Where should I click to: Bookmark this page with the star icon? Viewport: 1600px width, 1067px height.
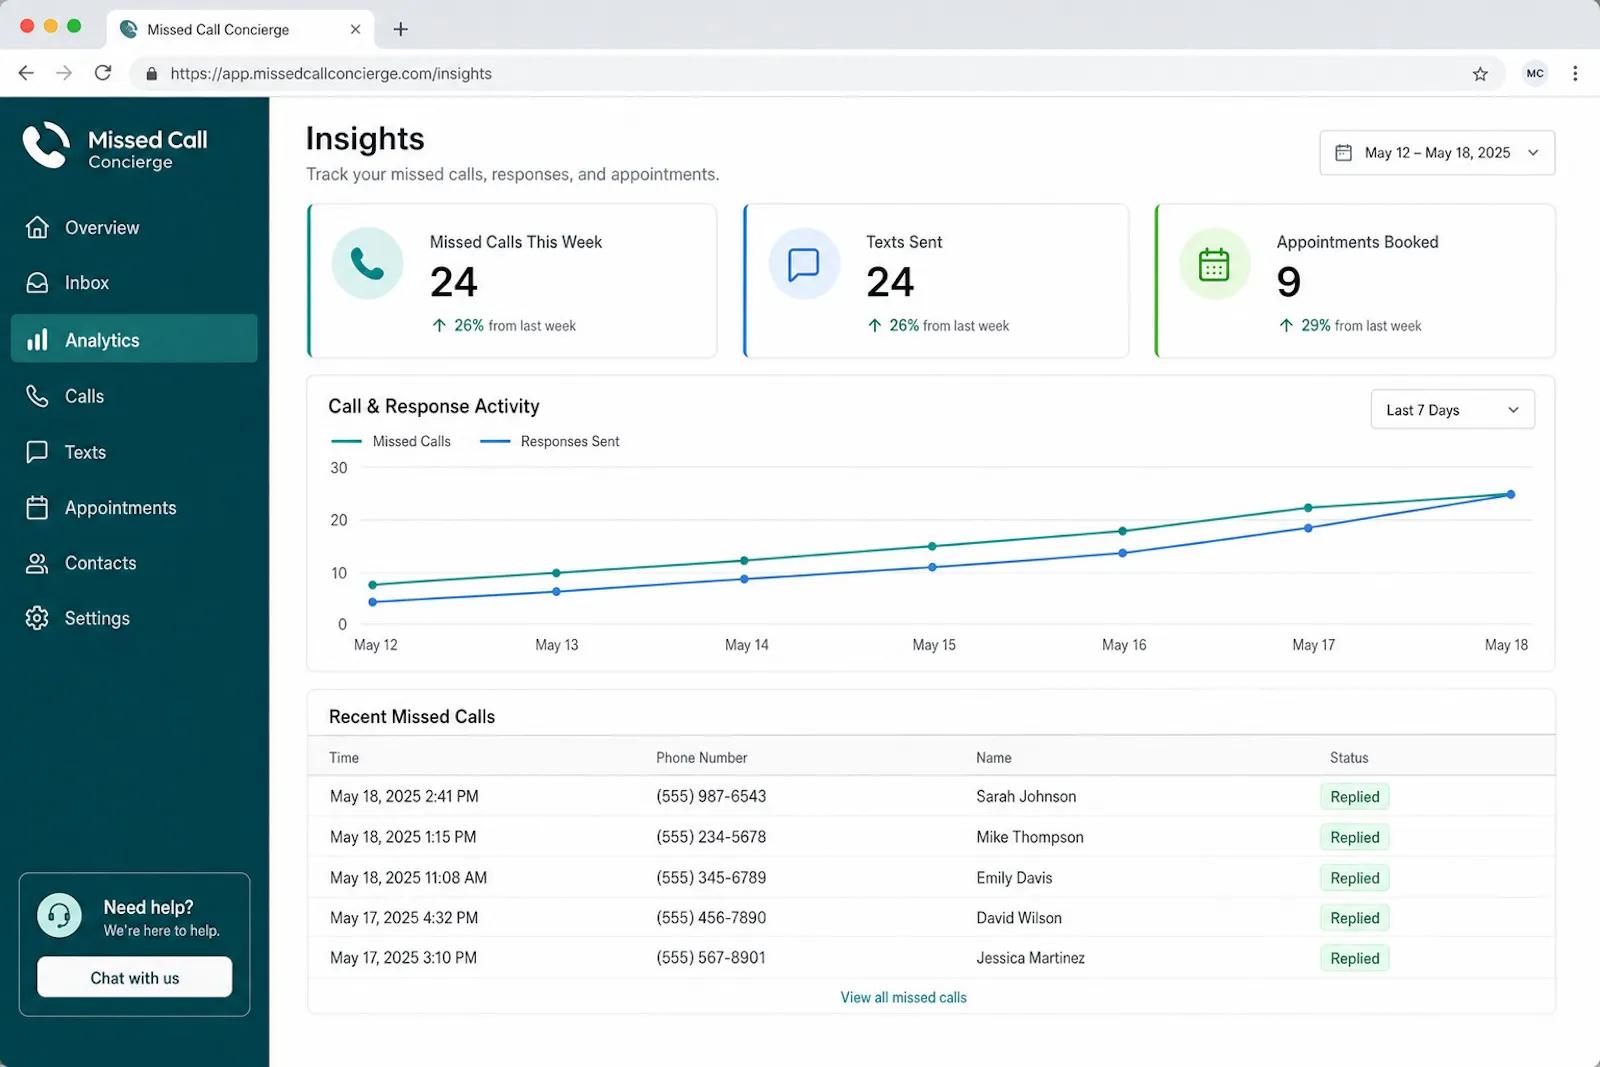pos(1480,74)
